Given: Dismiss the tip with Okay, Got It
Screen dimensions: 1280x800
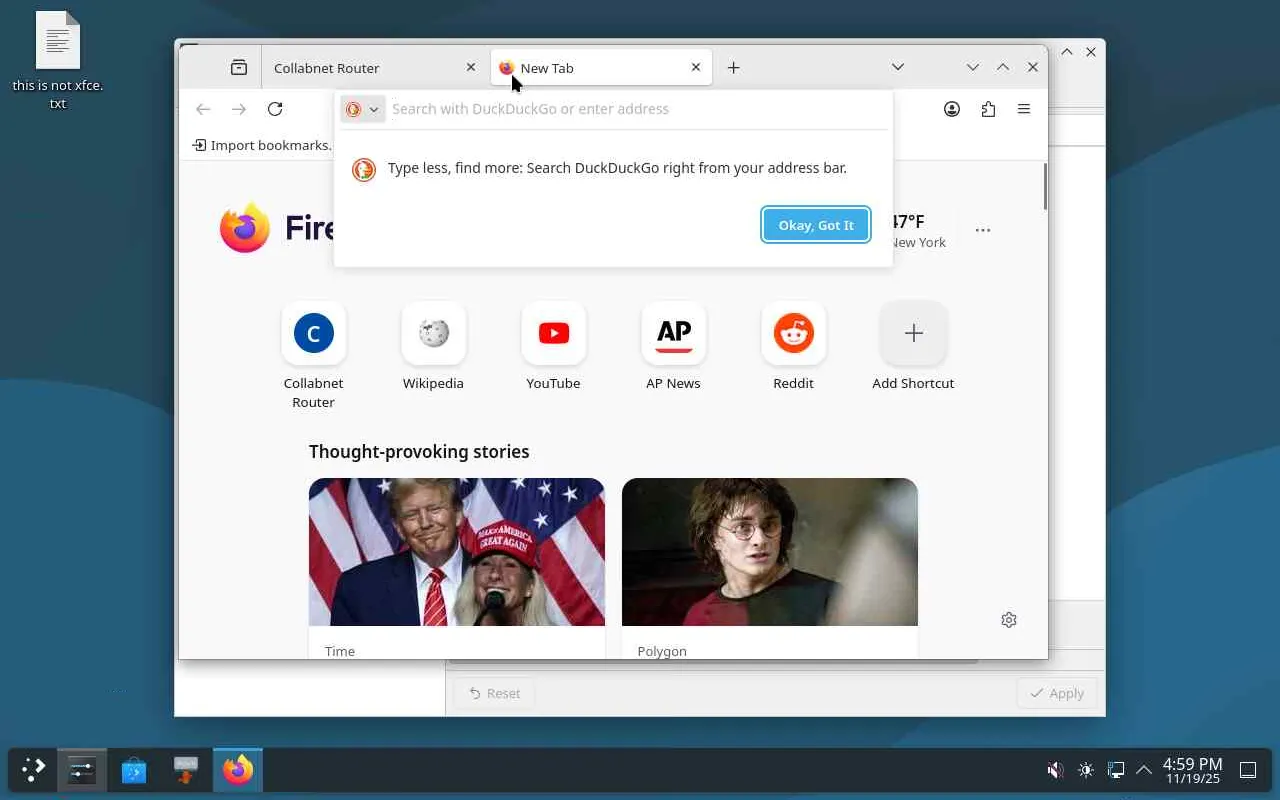Looking at the screenshot, I should pyautogui.click(x=816, y=225).
